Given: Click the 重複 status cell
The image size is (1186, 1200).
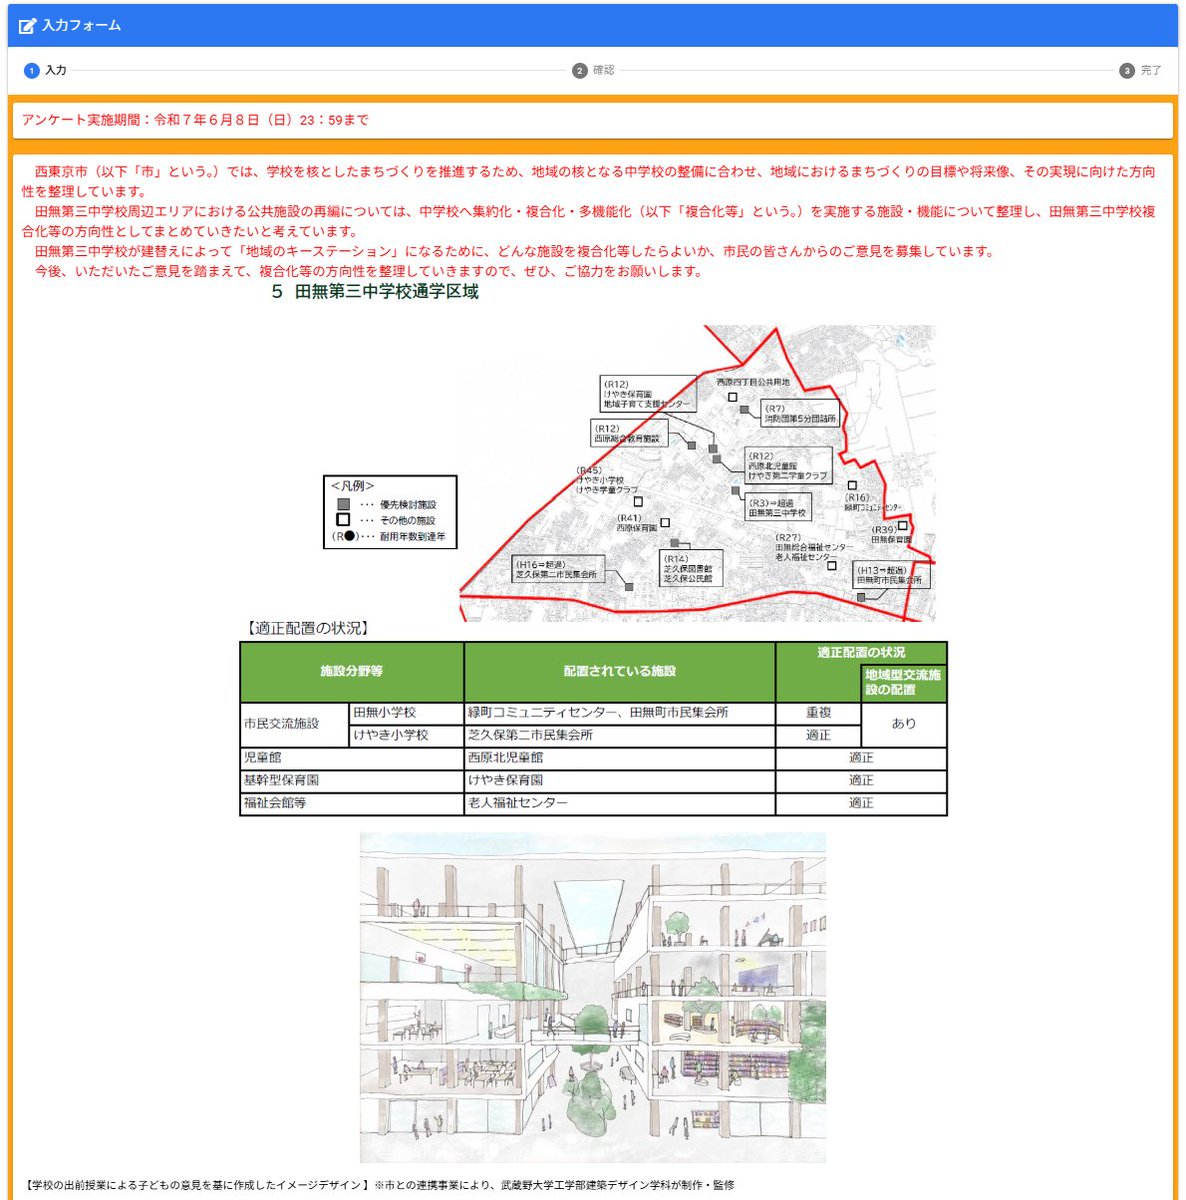Looking at the screenshot, I should click(818, 713).
